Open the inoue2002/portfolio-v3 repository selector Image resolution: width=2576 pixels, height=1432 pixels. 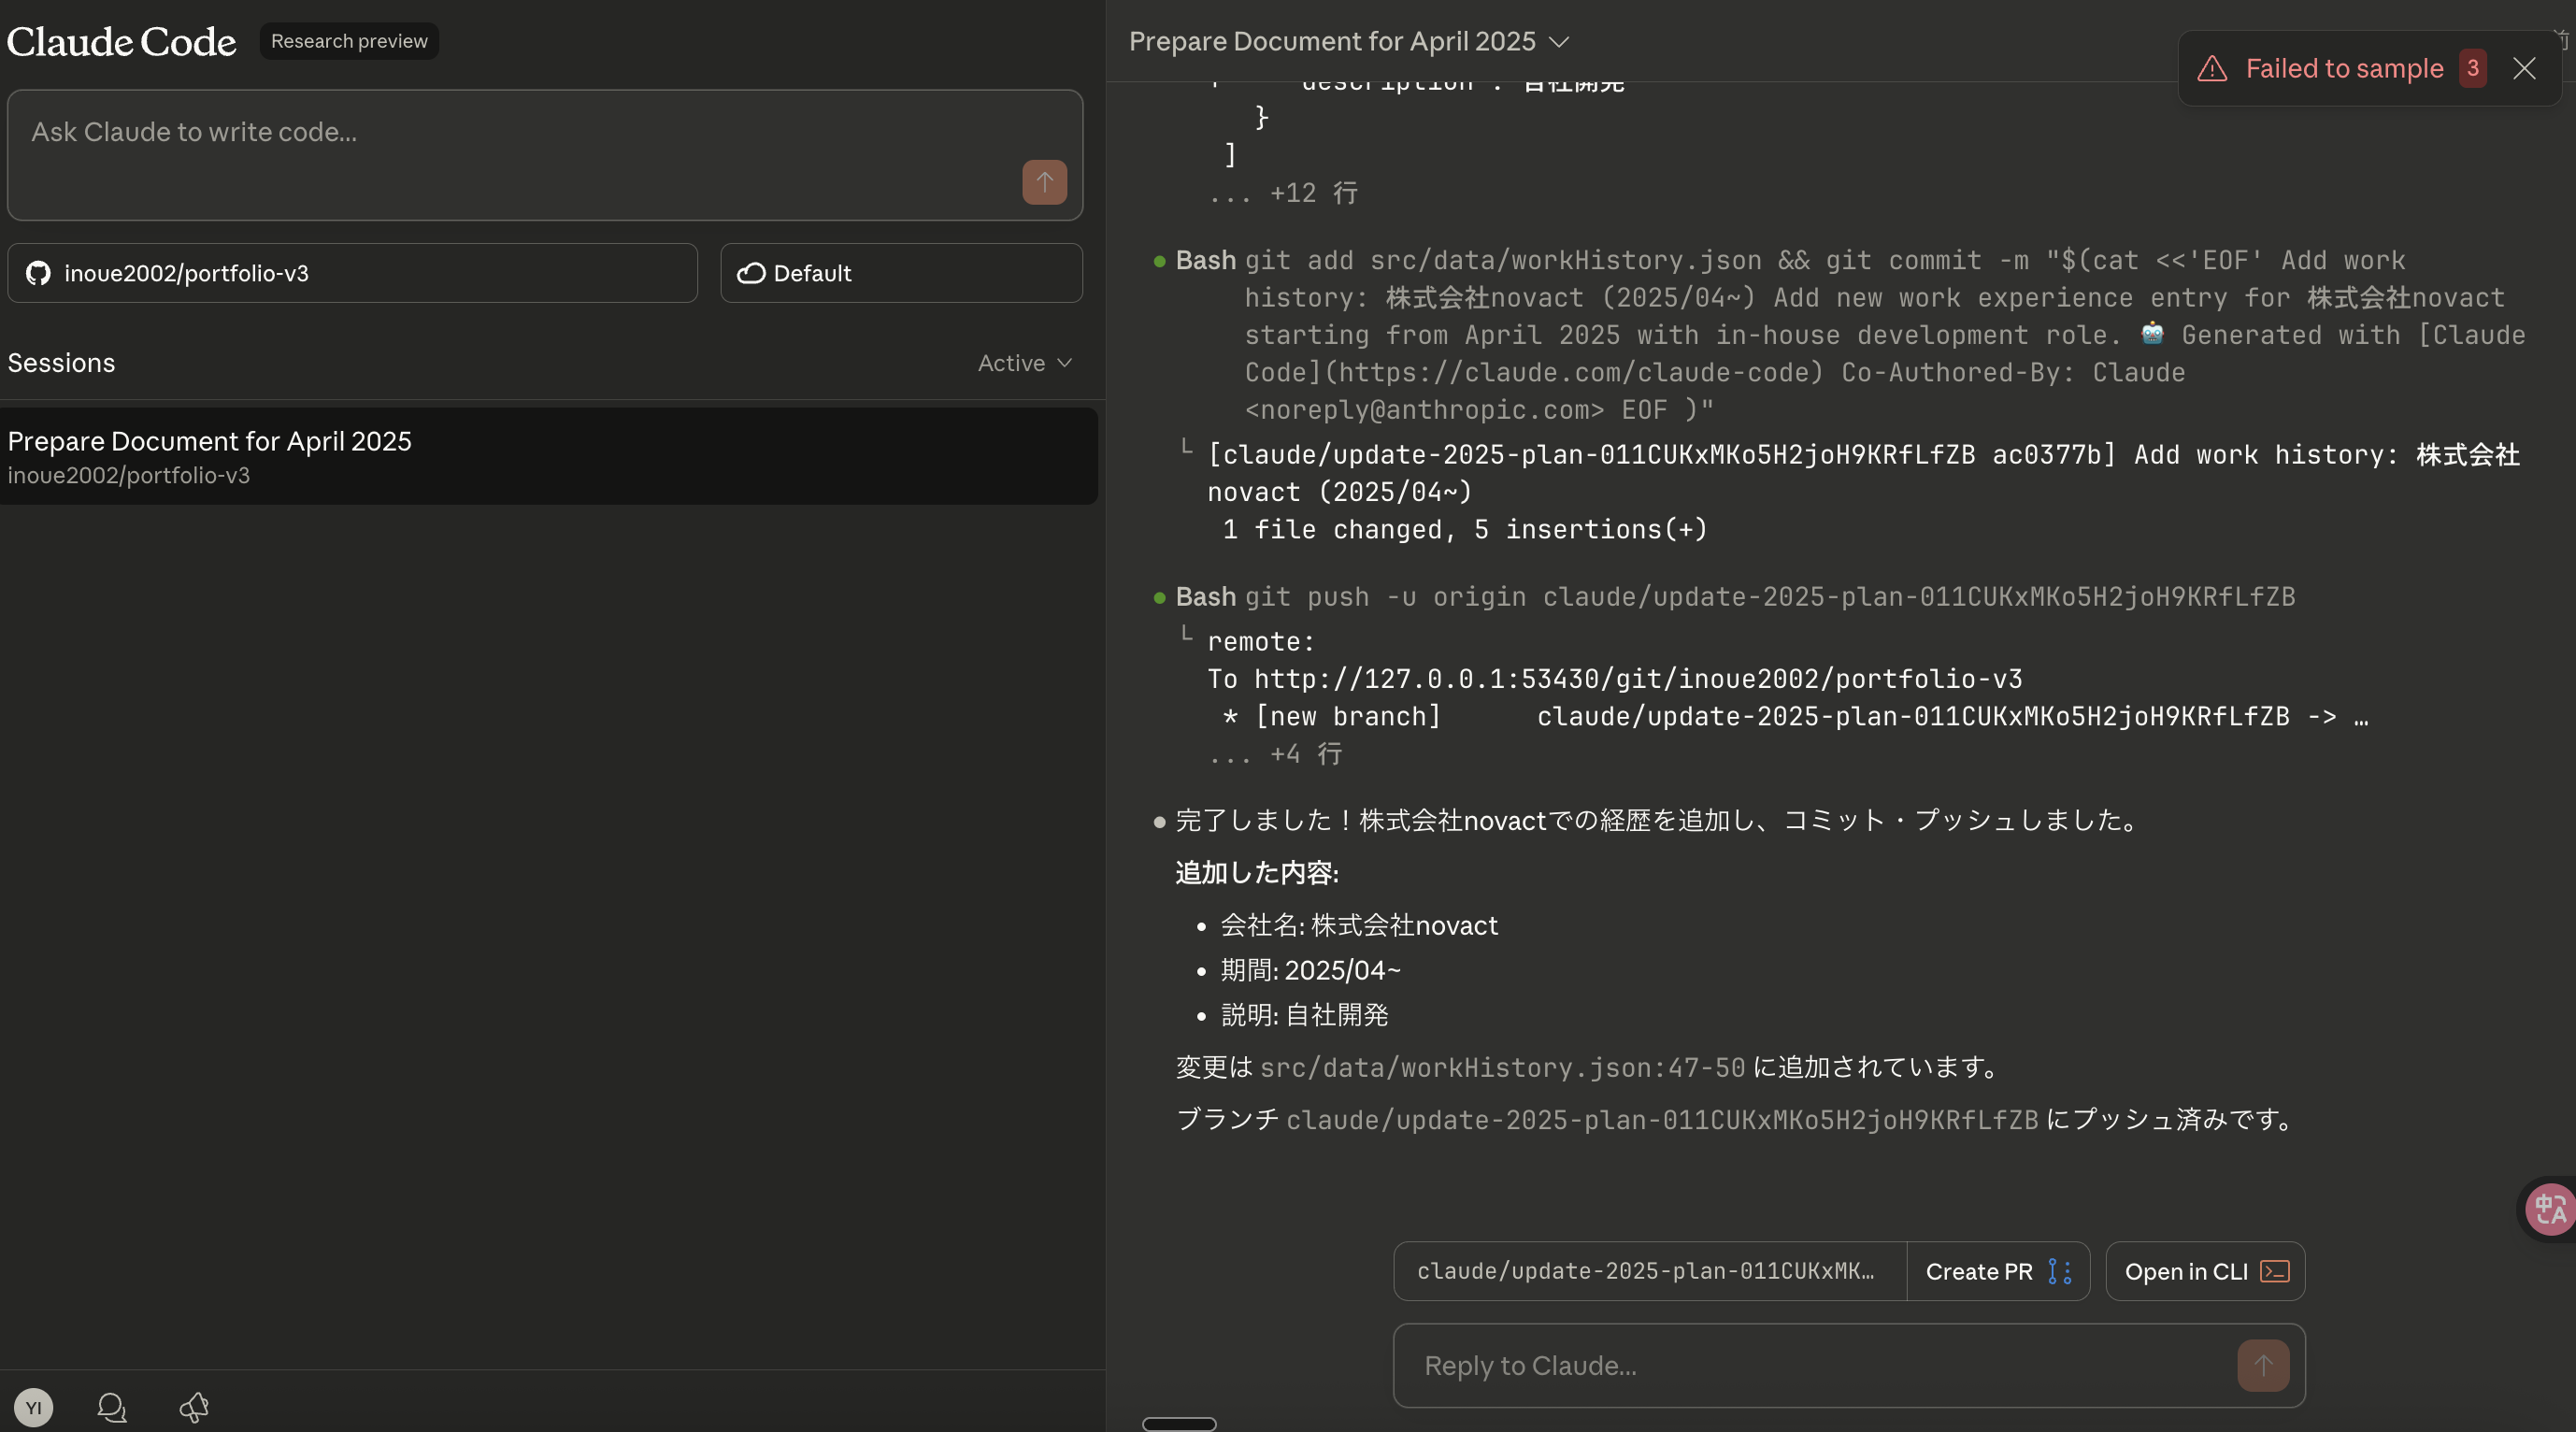click(x=352, y=273)
